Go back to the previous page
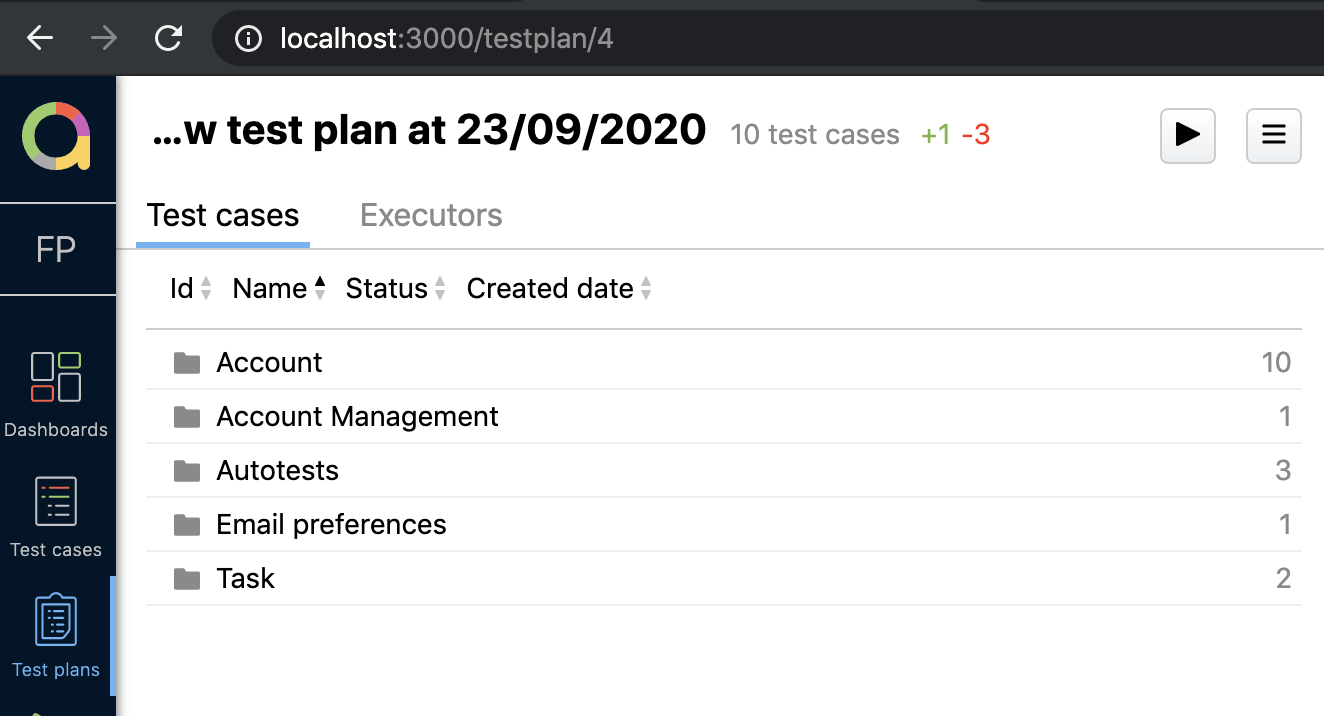1324x716 pixels. pos(40,39)
